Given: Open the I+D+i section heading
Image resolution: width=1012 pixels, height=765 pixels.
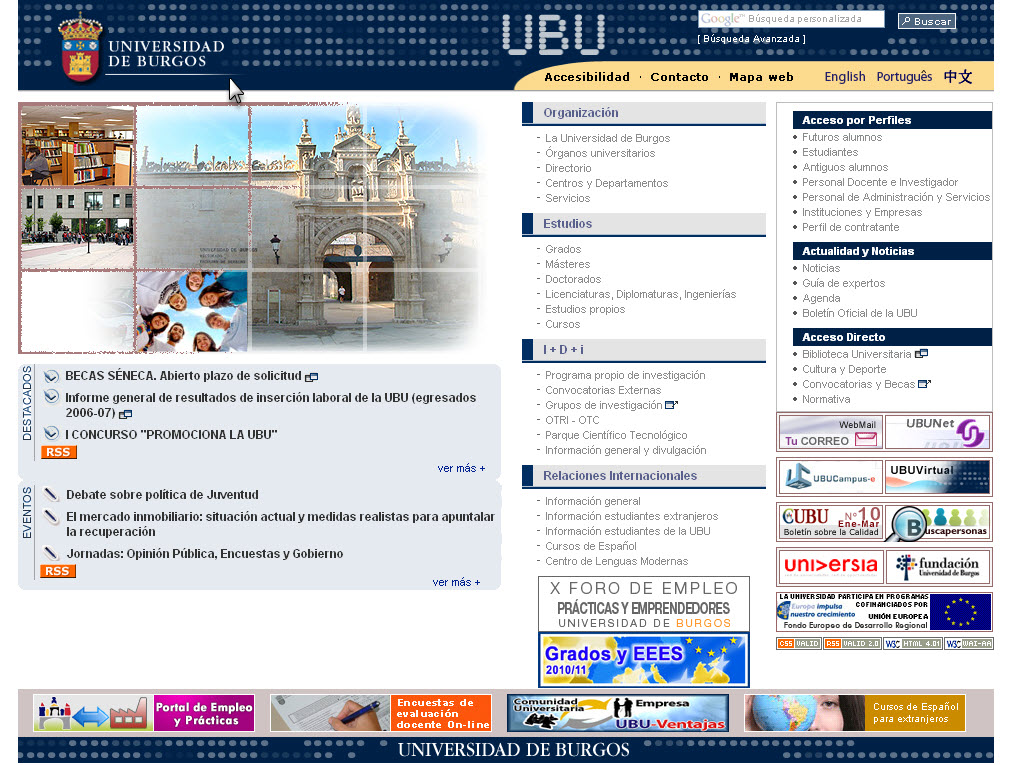Looking at the screenshot, I should coord(563,350).
